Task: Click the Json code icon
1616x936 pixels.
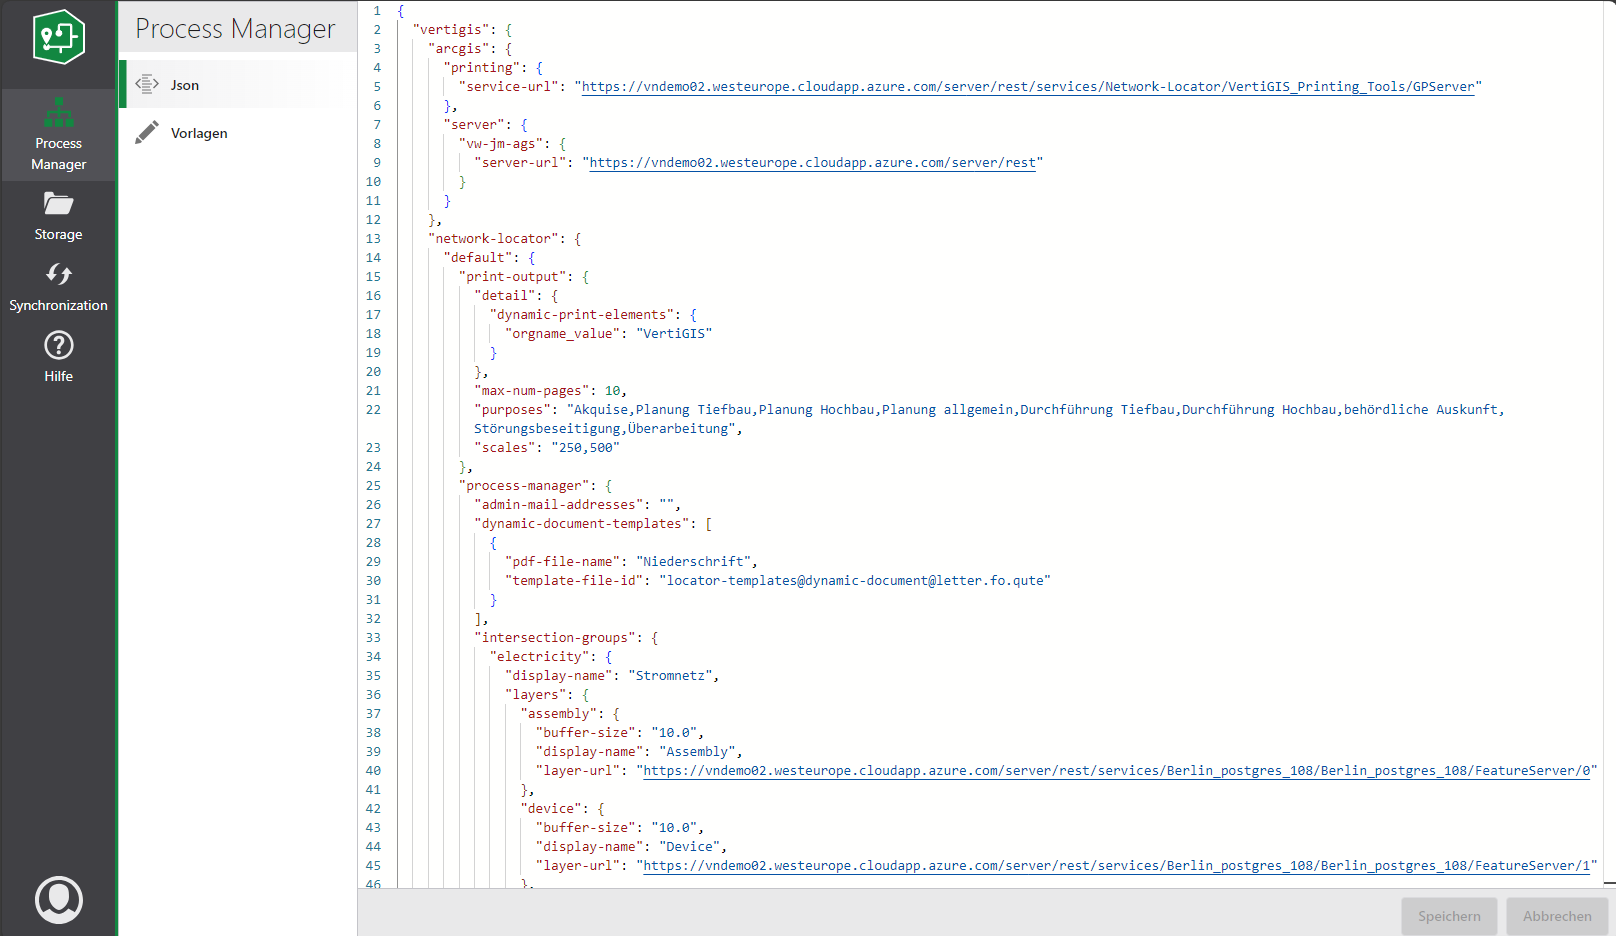Action: coord(147,84)
